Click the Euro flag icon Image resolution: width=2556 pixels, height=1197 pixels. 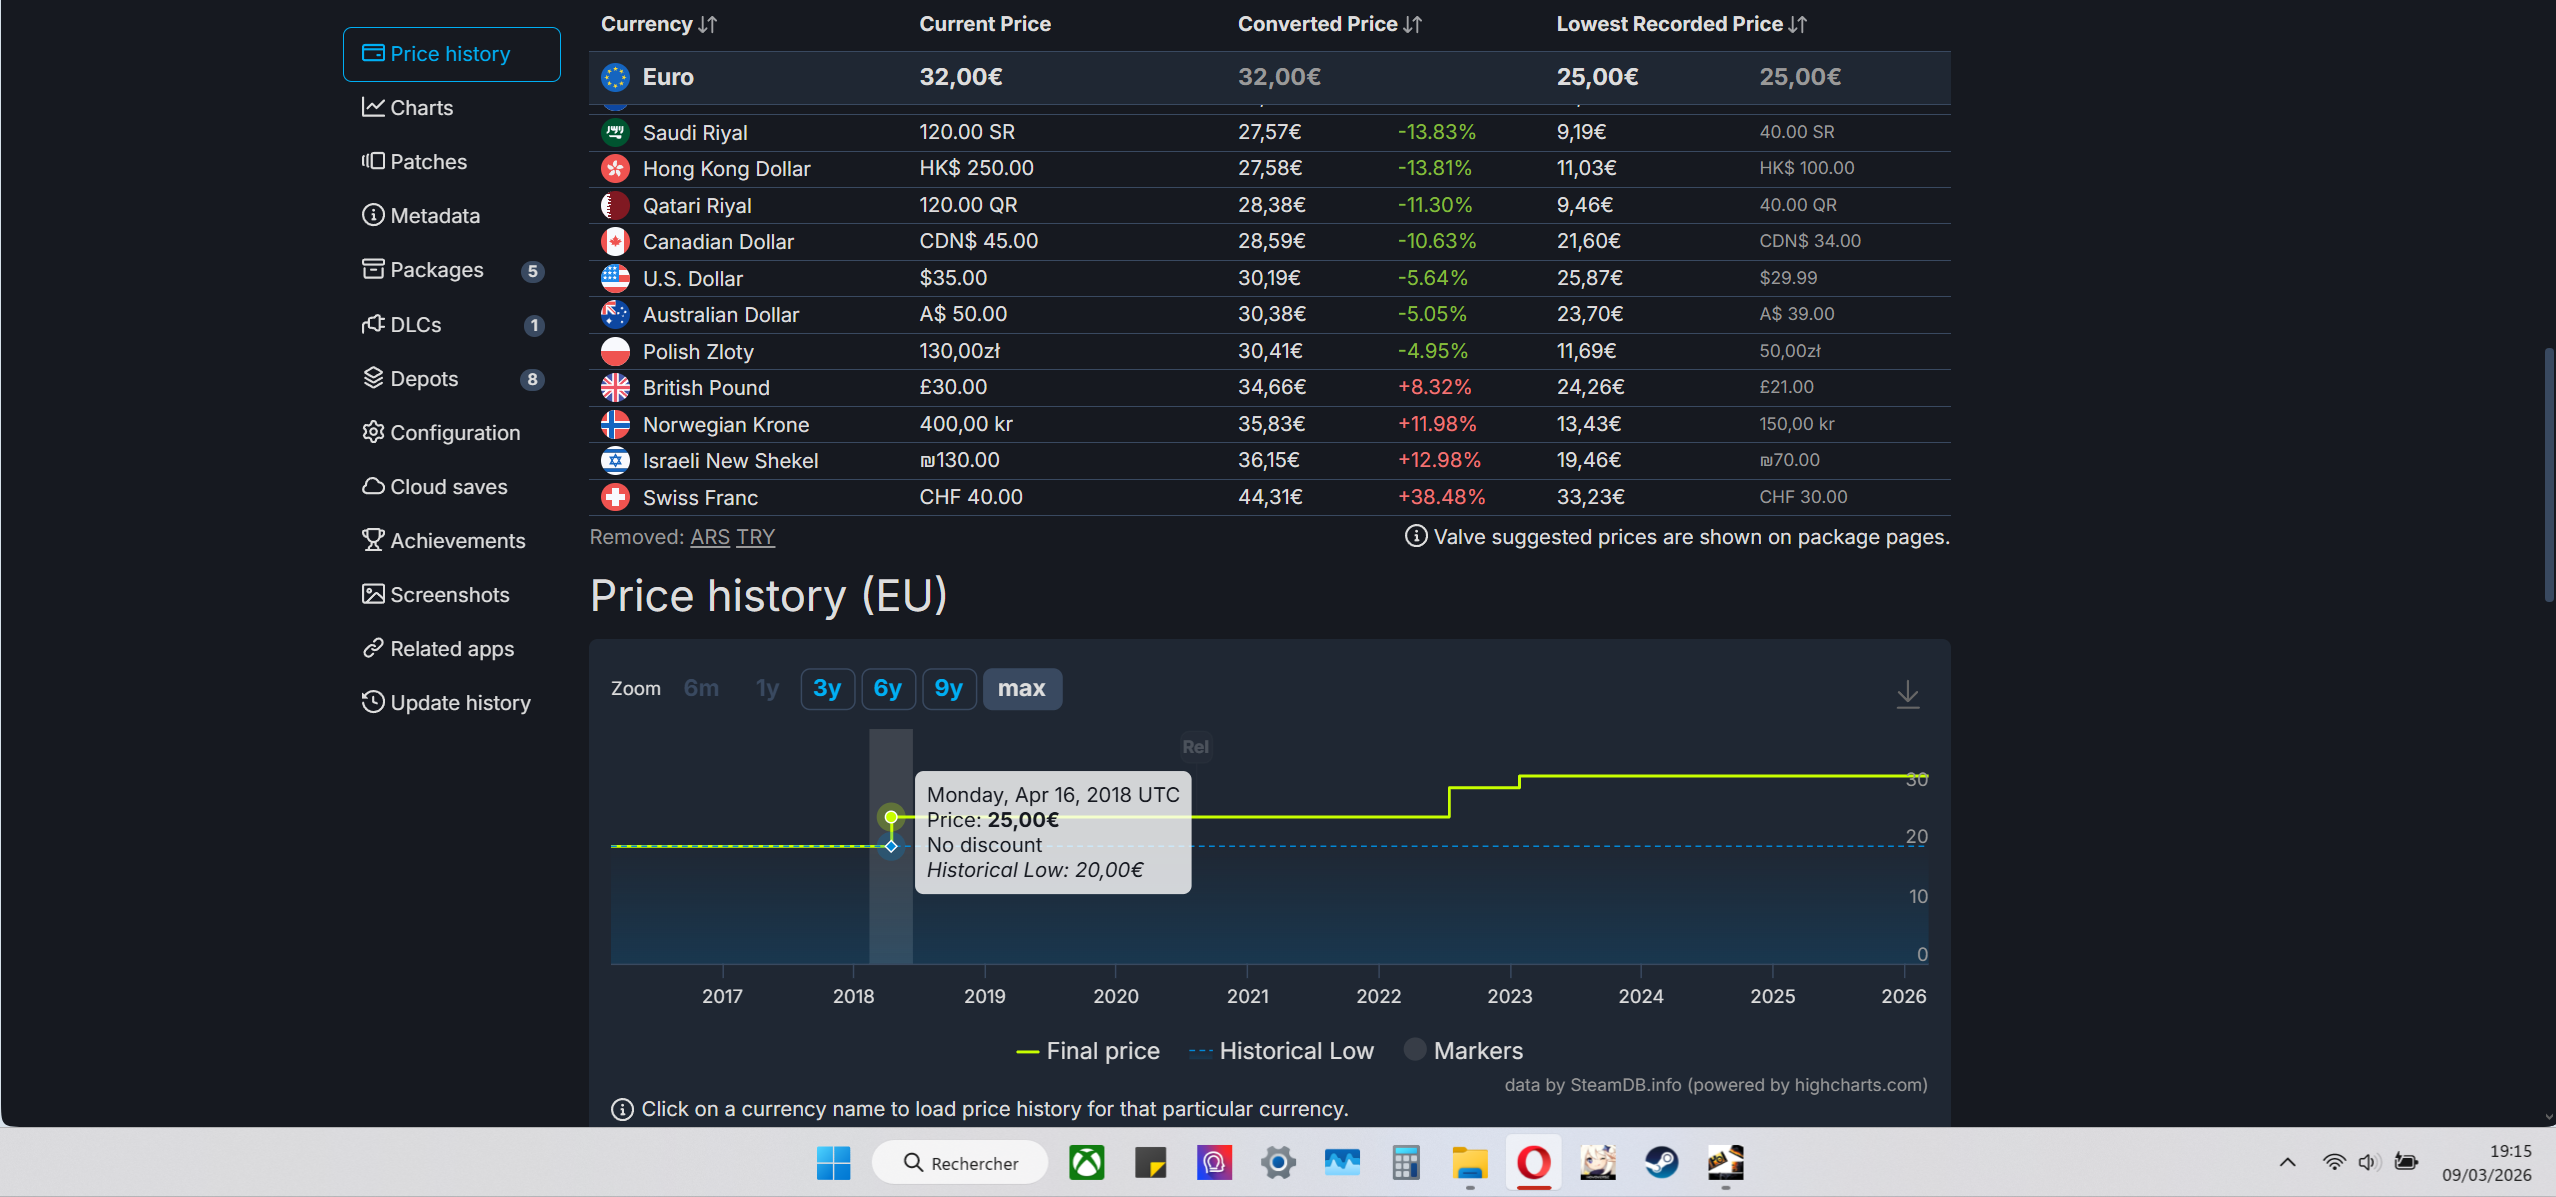615,77
